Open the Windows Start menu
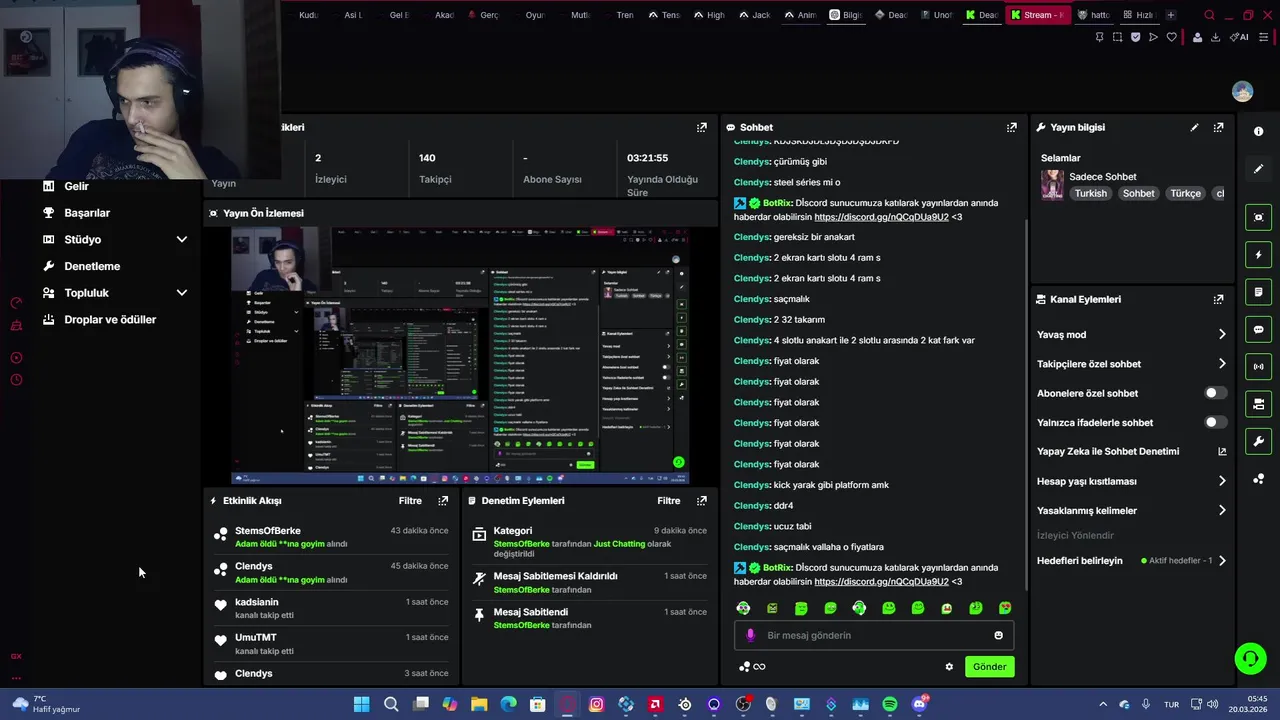This screenshot has height=720, width=1280. pos(361,704)
